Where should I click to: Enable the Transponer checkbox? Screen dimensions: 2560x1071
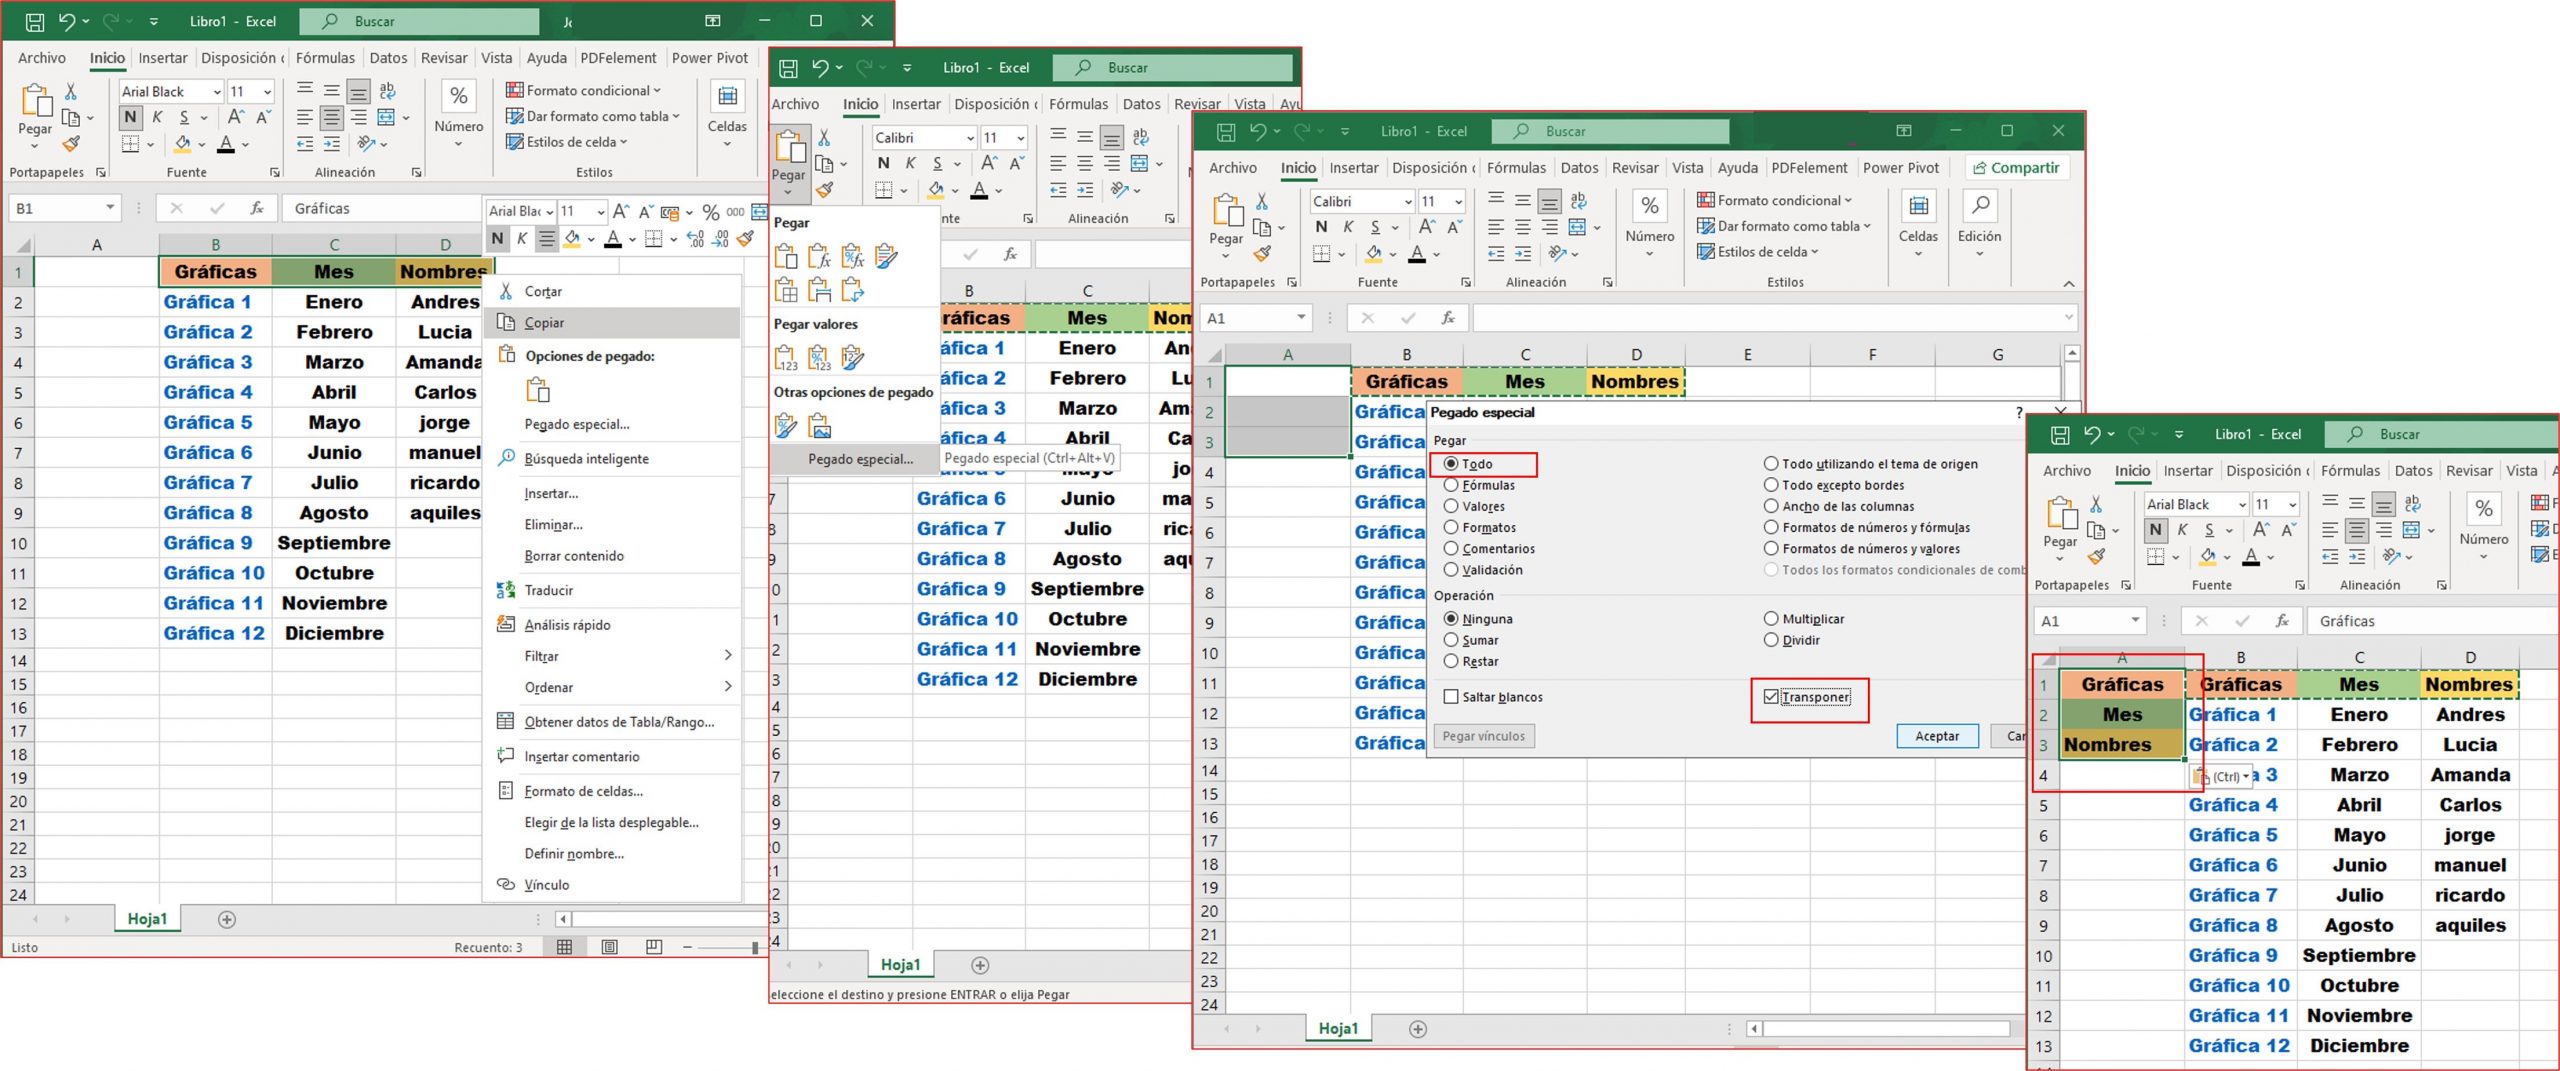(x=1773, y=696)
